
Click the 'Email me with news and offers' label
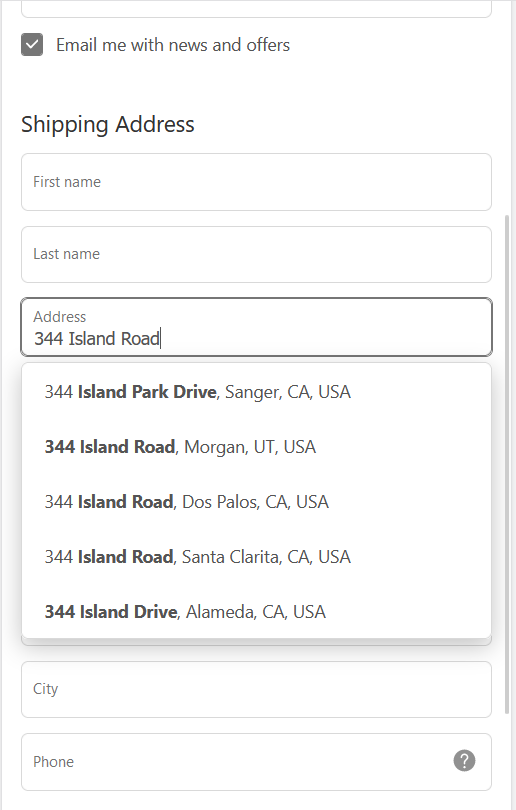tap(173, 45)
